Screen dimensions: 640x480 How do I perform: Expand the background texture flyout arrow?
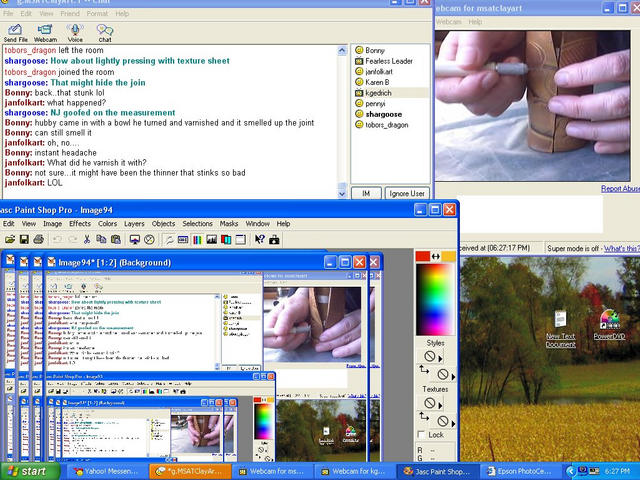453,423
